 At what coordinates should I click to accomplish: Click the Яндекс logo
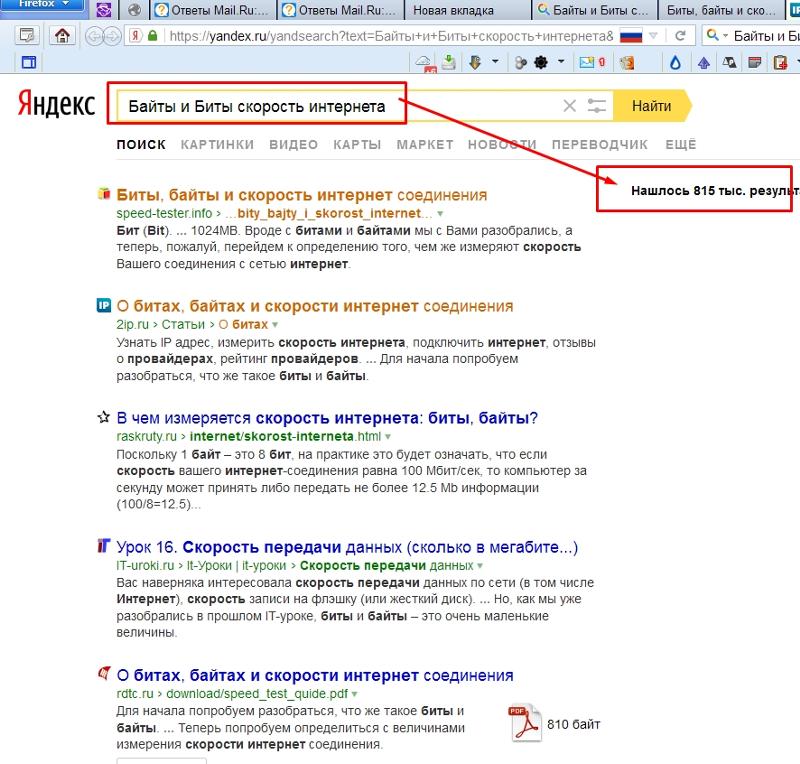[56, 104]
